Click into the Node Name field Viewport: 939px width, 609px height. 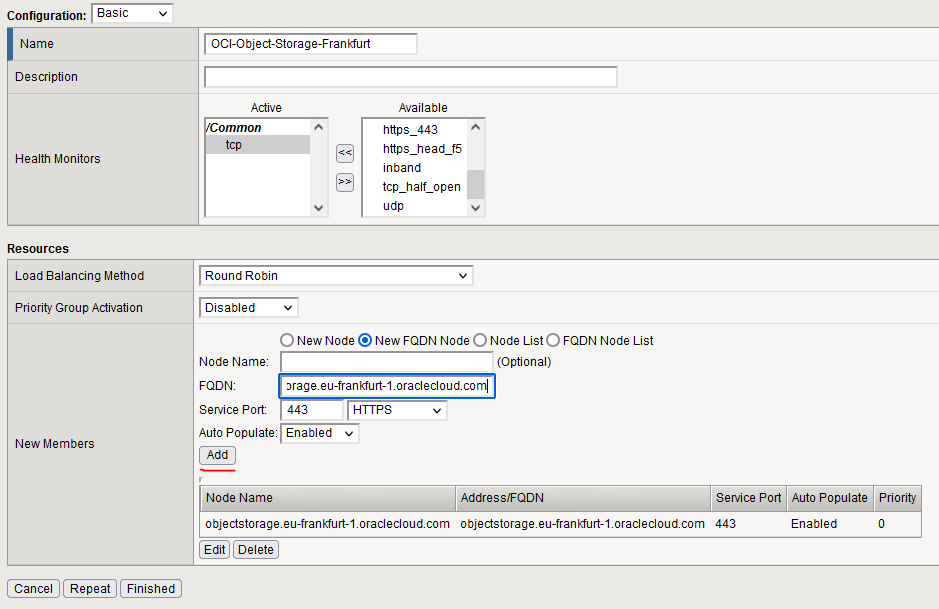click(x=386, y=361)
